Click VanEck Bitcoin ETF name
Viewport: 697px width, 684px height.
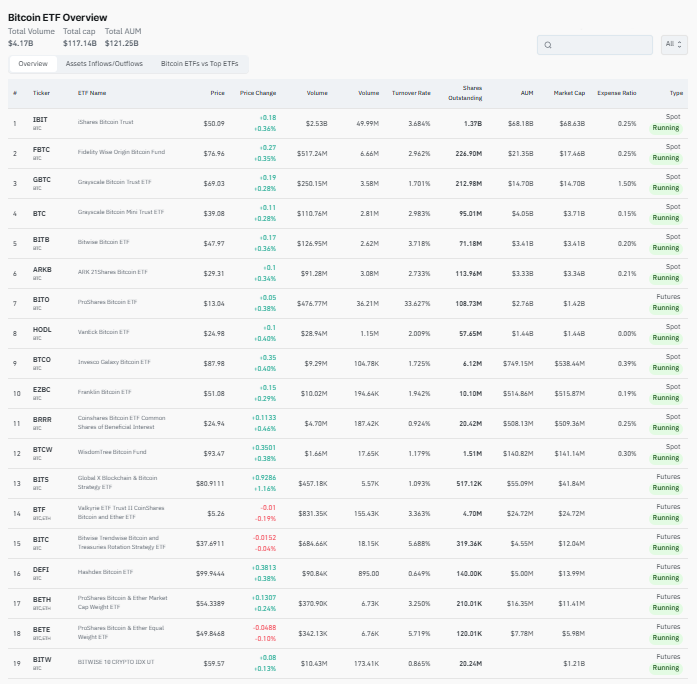[x=103, y=332]
